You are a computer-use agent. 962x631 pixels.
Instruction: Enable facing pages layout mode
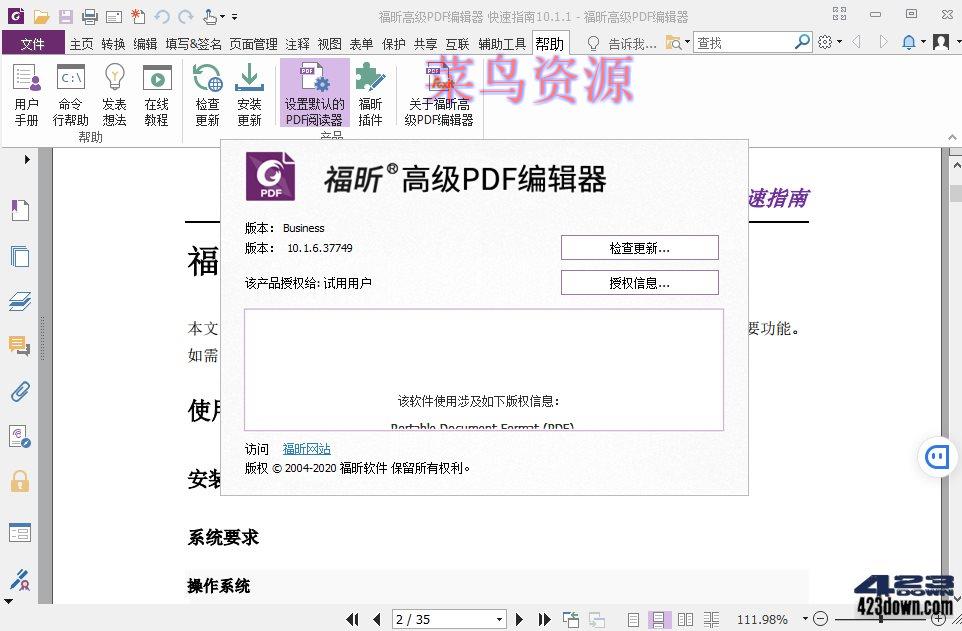click(x=685, y=618)
